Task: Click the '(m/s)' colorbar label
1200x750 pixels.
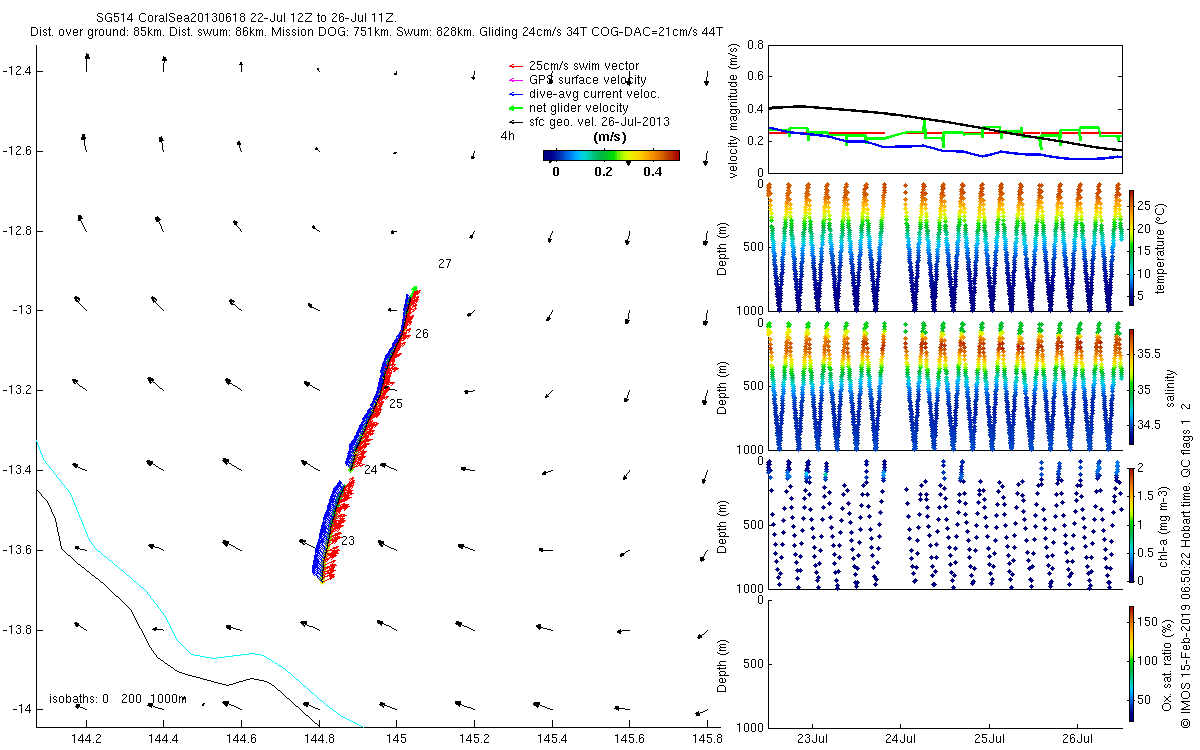Action: [610, 136]
